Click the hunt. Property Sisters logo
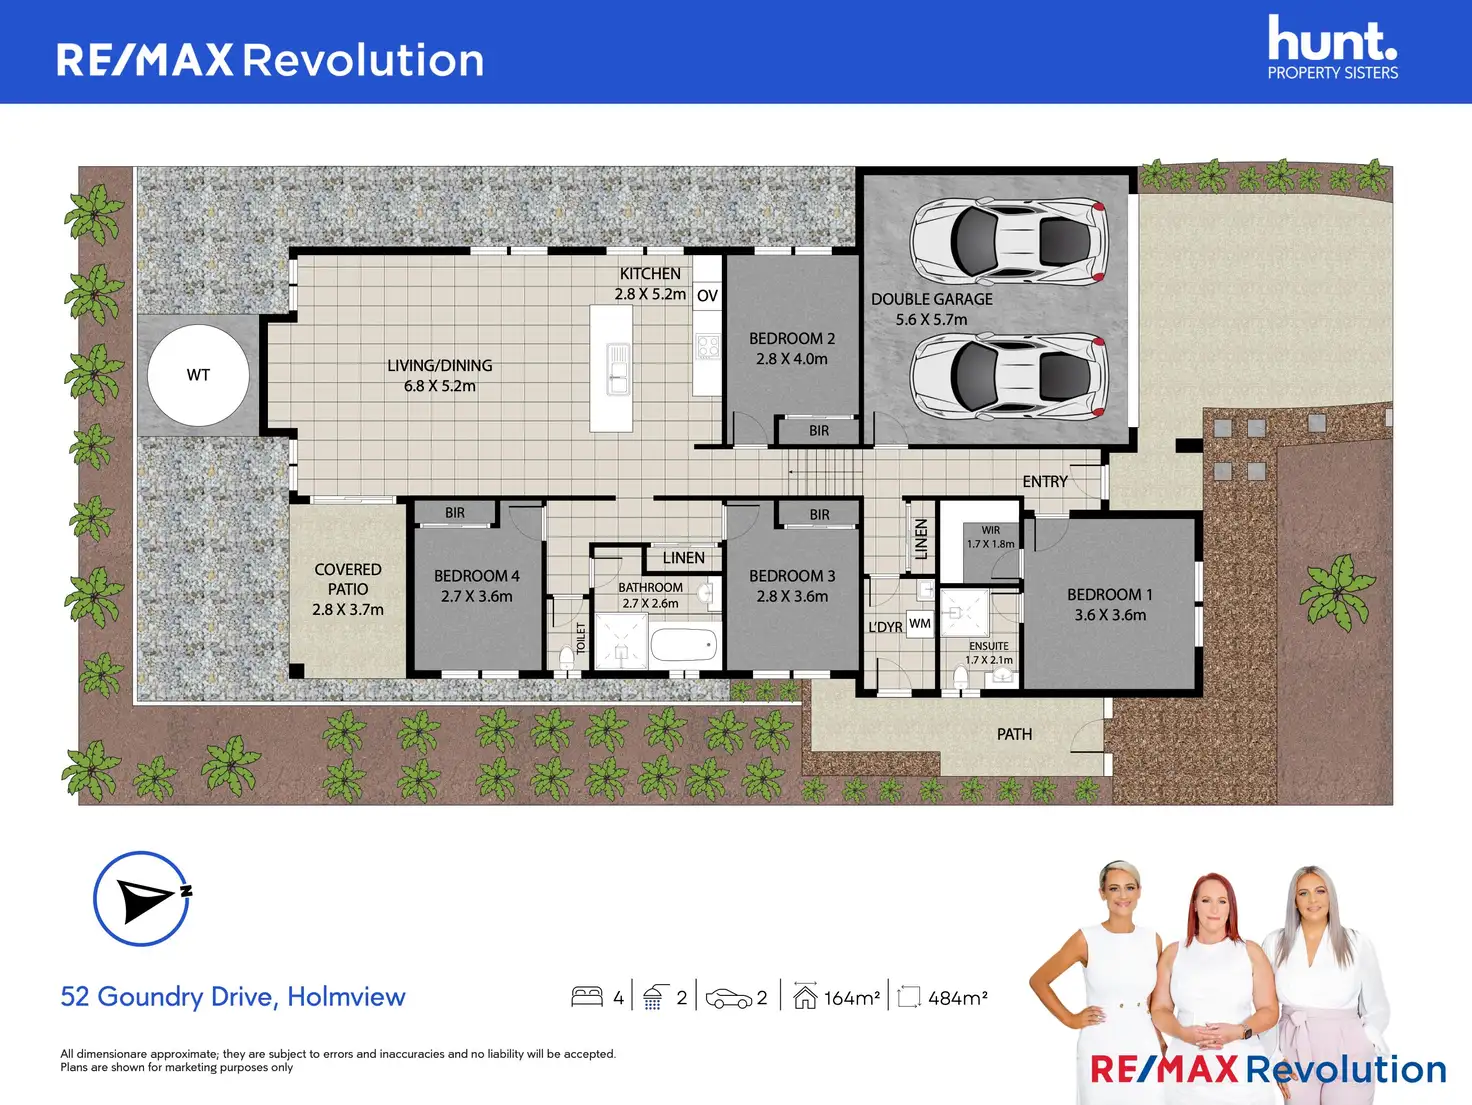Screen dimensions: 1472x1105 pyautogui.click(x=1332, y=48)
